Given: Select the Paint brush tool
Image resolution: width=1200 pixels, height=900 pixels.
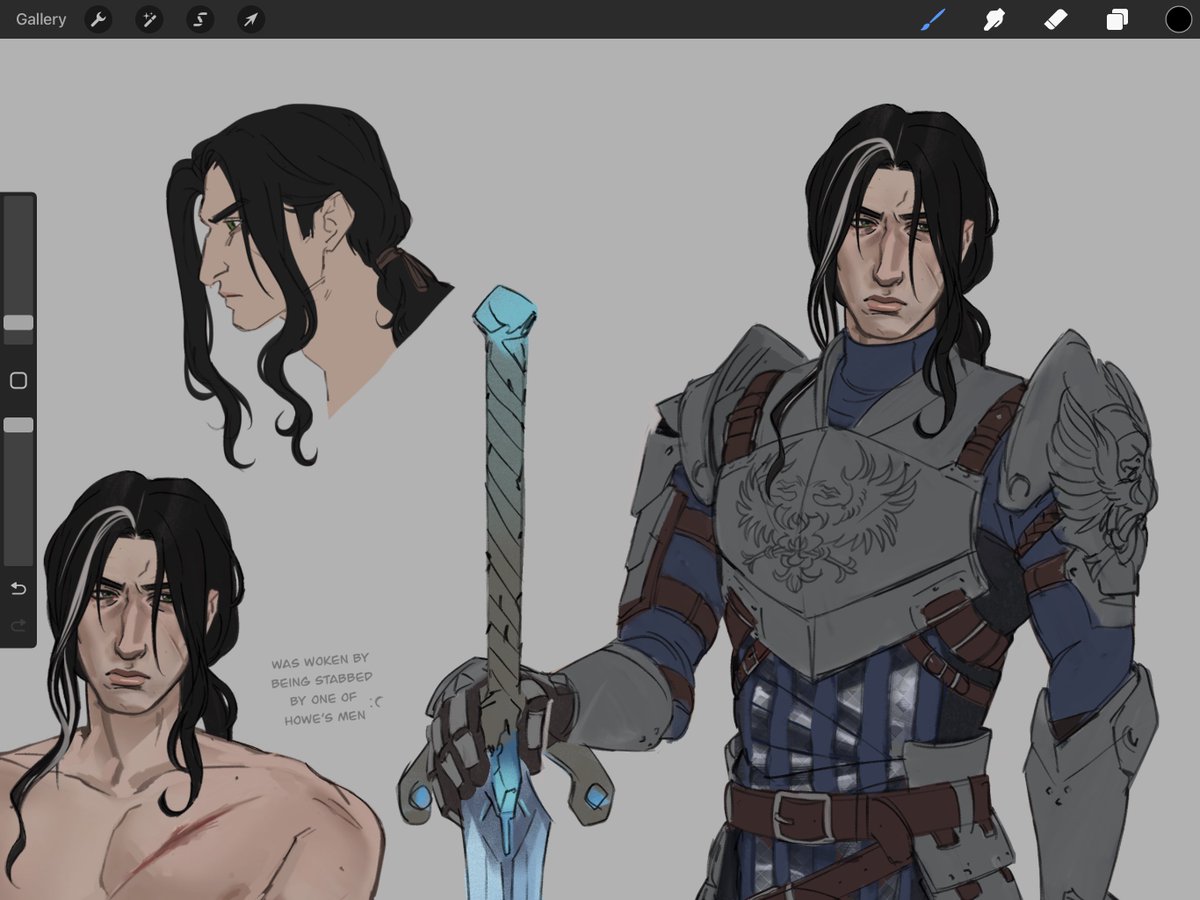Looking at the screenshot, I should point(932,19).
